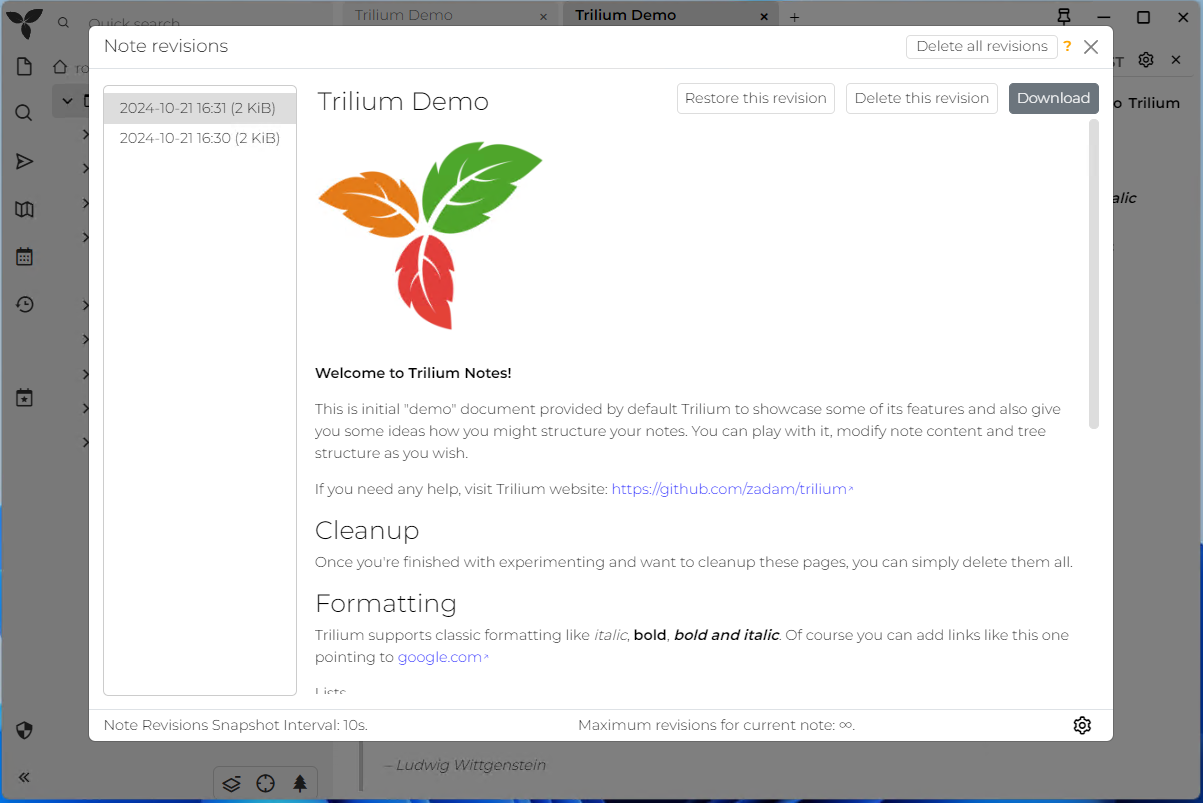Collapse the expanded root tree node
This screenshot has width=1203, height=803.
68,101
